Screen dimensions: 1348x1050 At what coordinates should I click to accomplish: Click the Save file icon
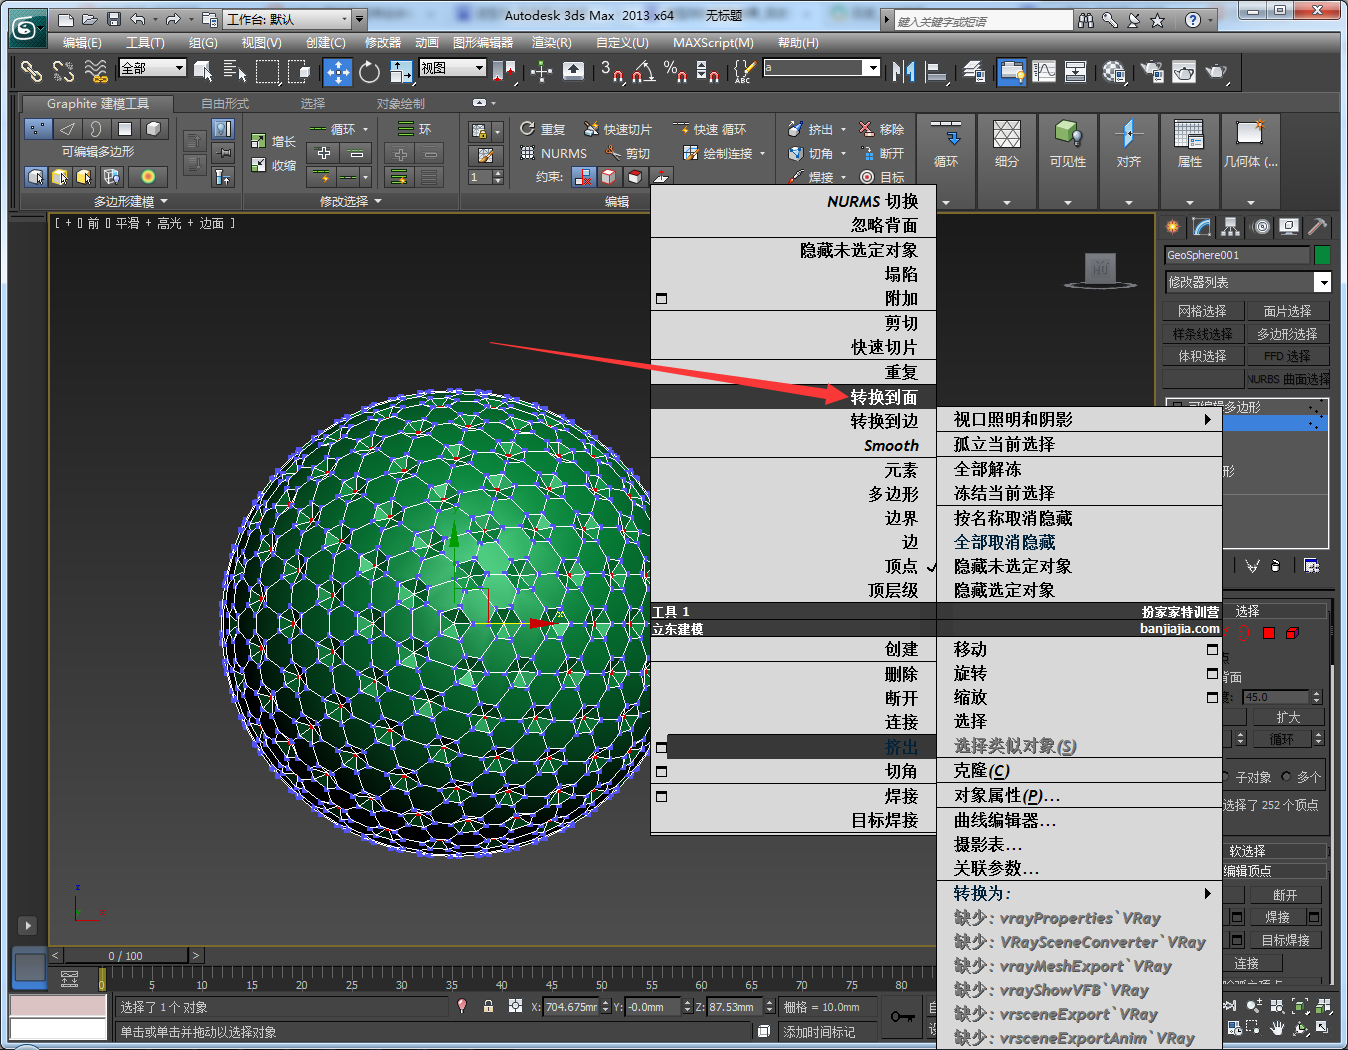tap(113, 19)
